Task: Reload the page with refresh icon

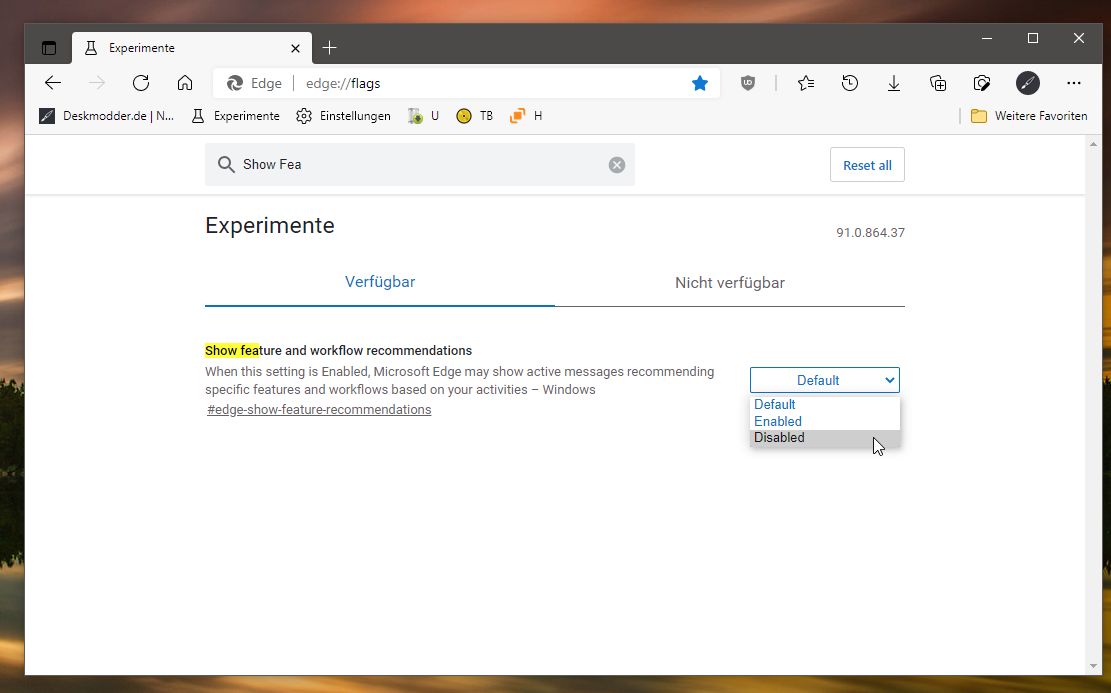Action: pyautogui.click(x=141, y=83)
